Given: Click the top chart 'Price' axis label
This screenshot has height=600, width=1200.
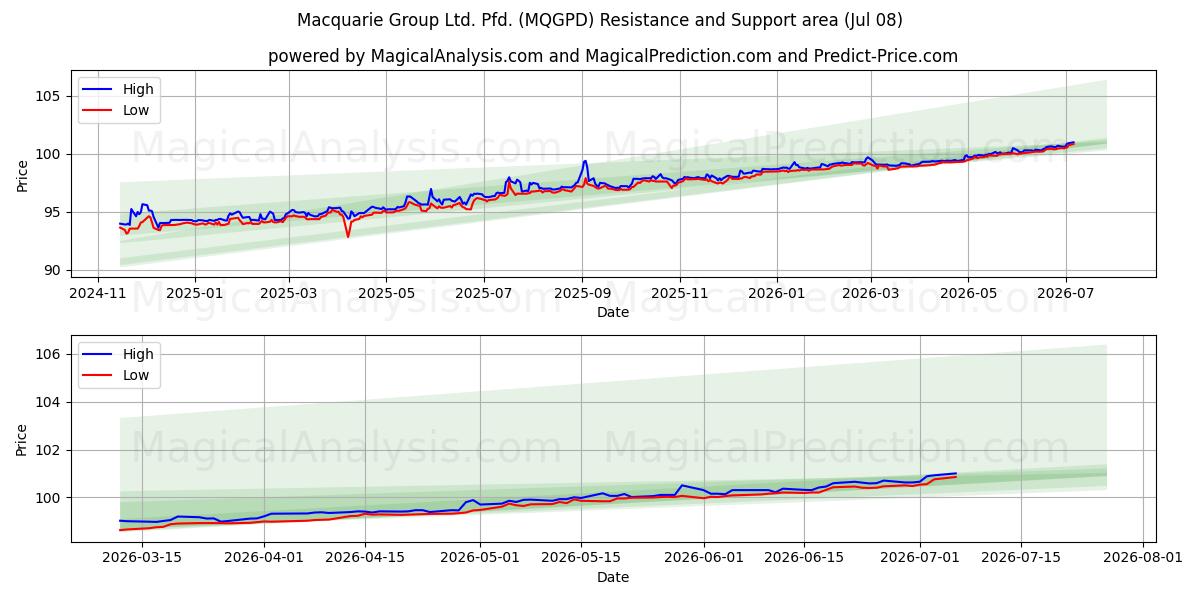Looking at the screenshot, I should pyautogui.click(x=23, y=175).
